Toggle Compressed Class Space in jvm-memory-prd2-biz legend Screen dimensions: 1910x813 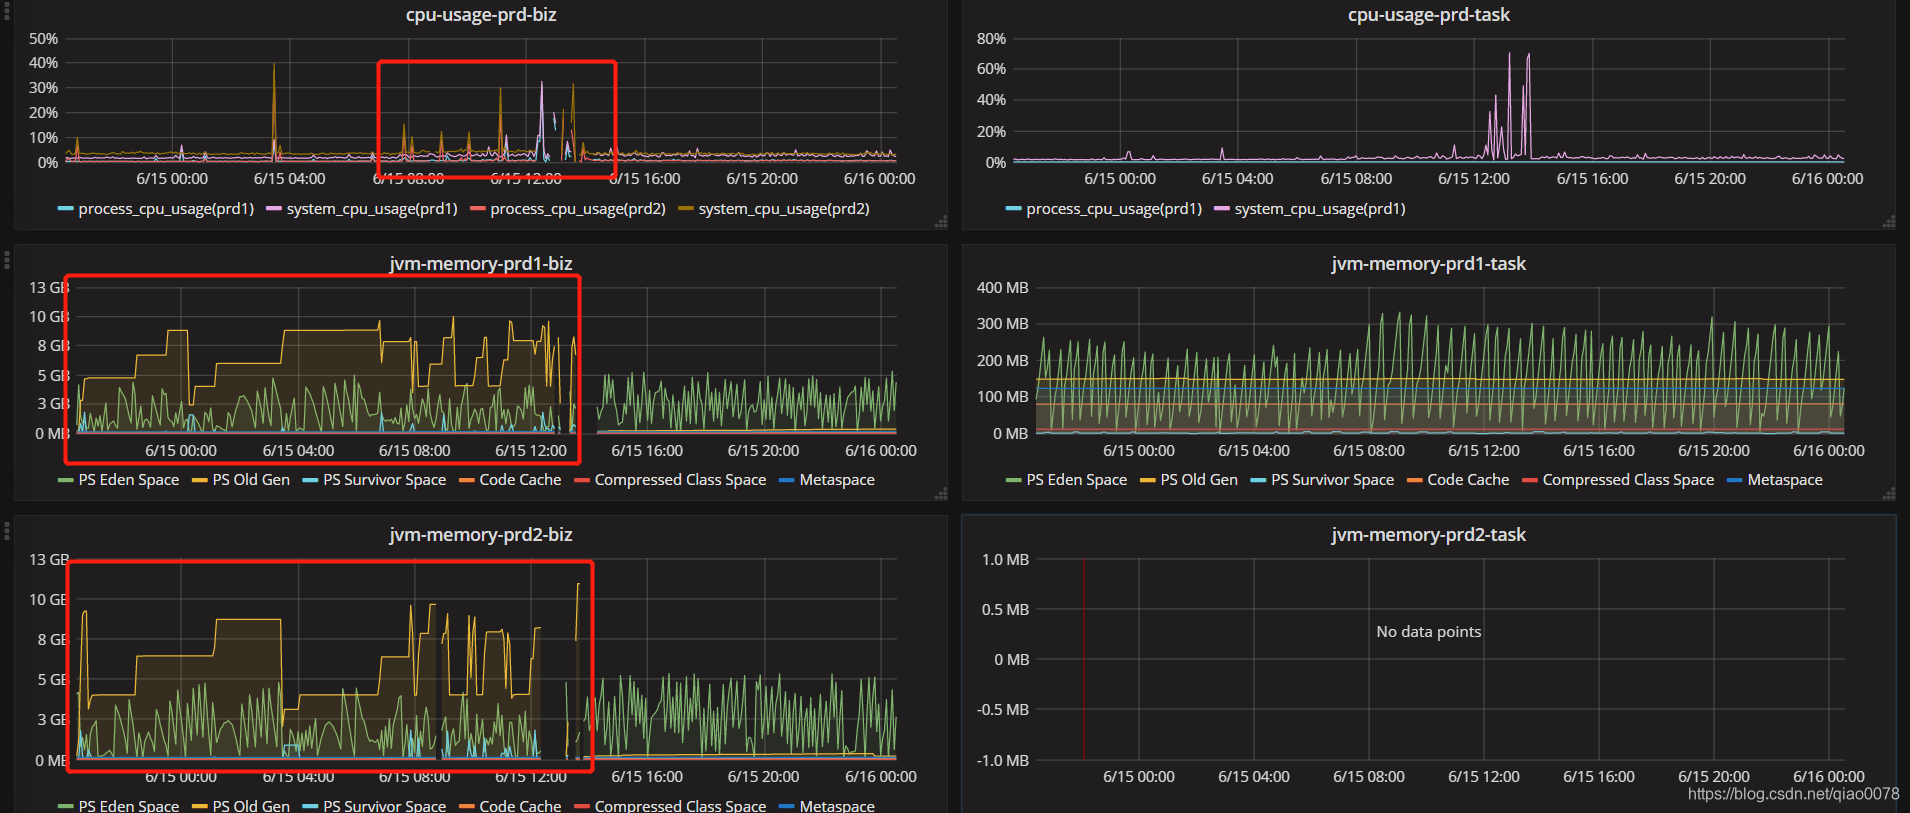[680, 805]
